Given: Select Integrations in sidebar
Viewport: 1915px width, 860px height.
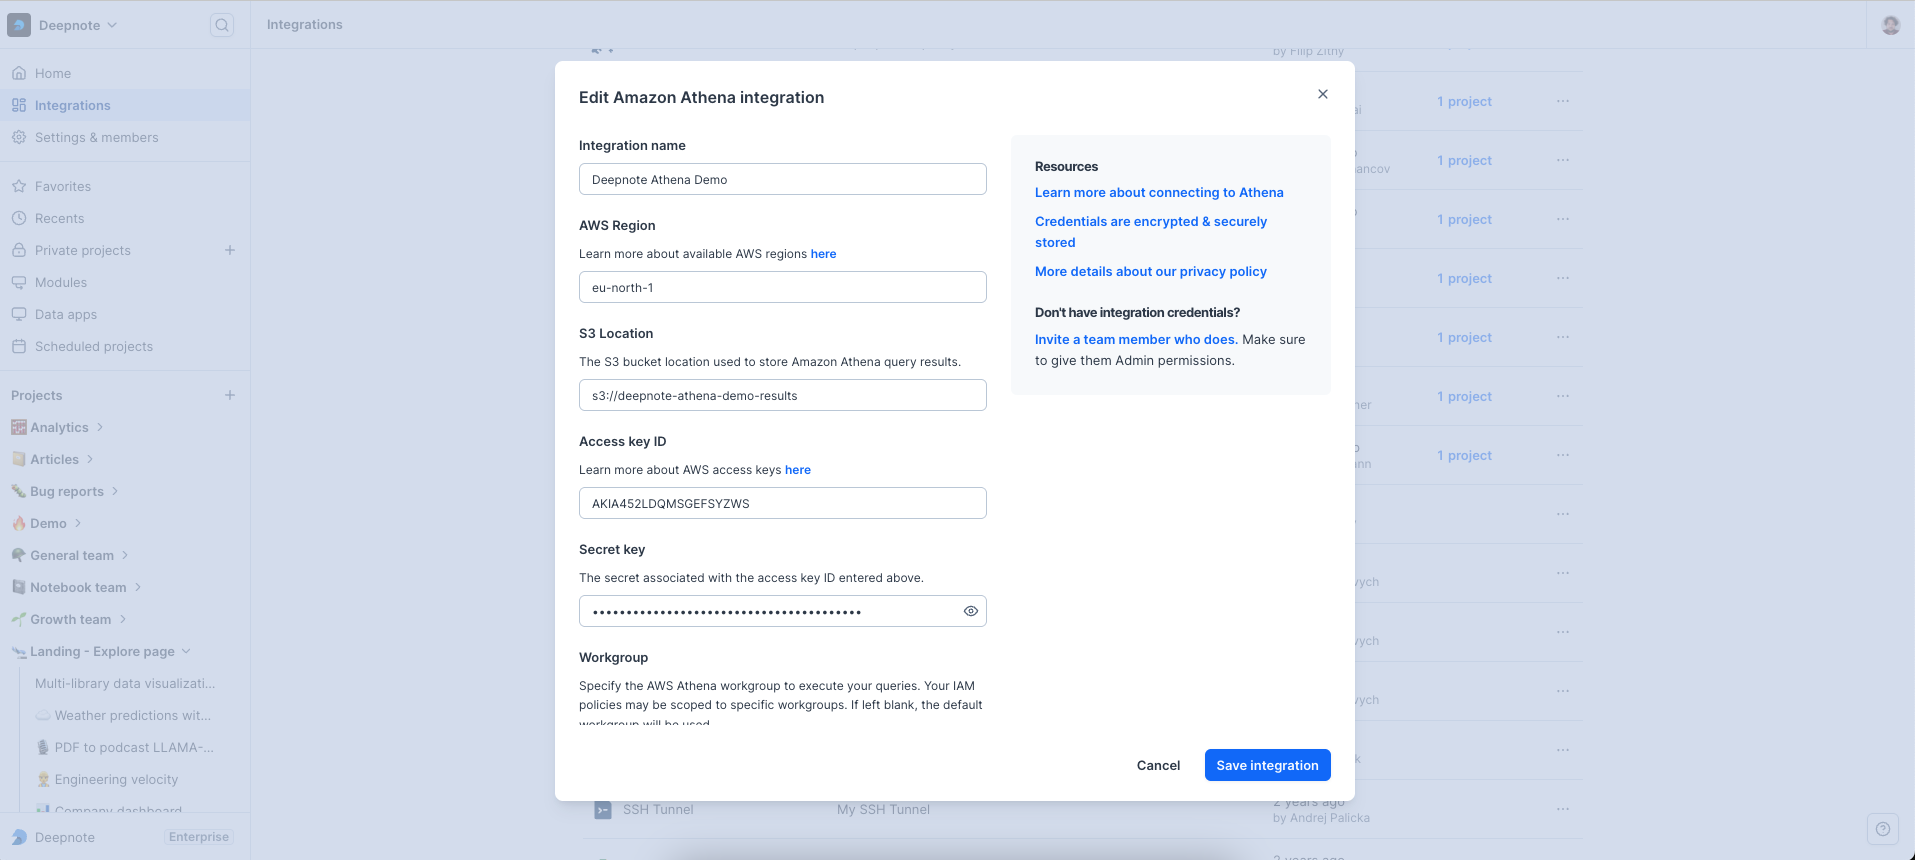Looking at the screenshot, I should click(125, 105).
